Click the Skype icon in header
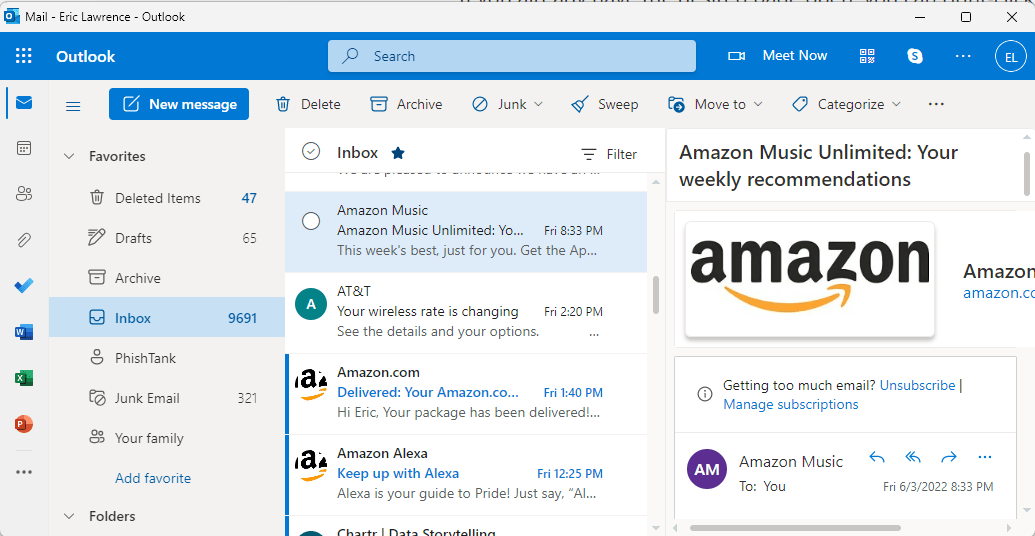This screenshot has width=1035, height=536. pyautogui.click(x=915, y=56)
